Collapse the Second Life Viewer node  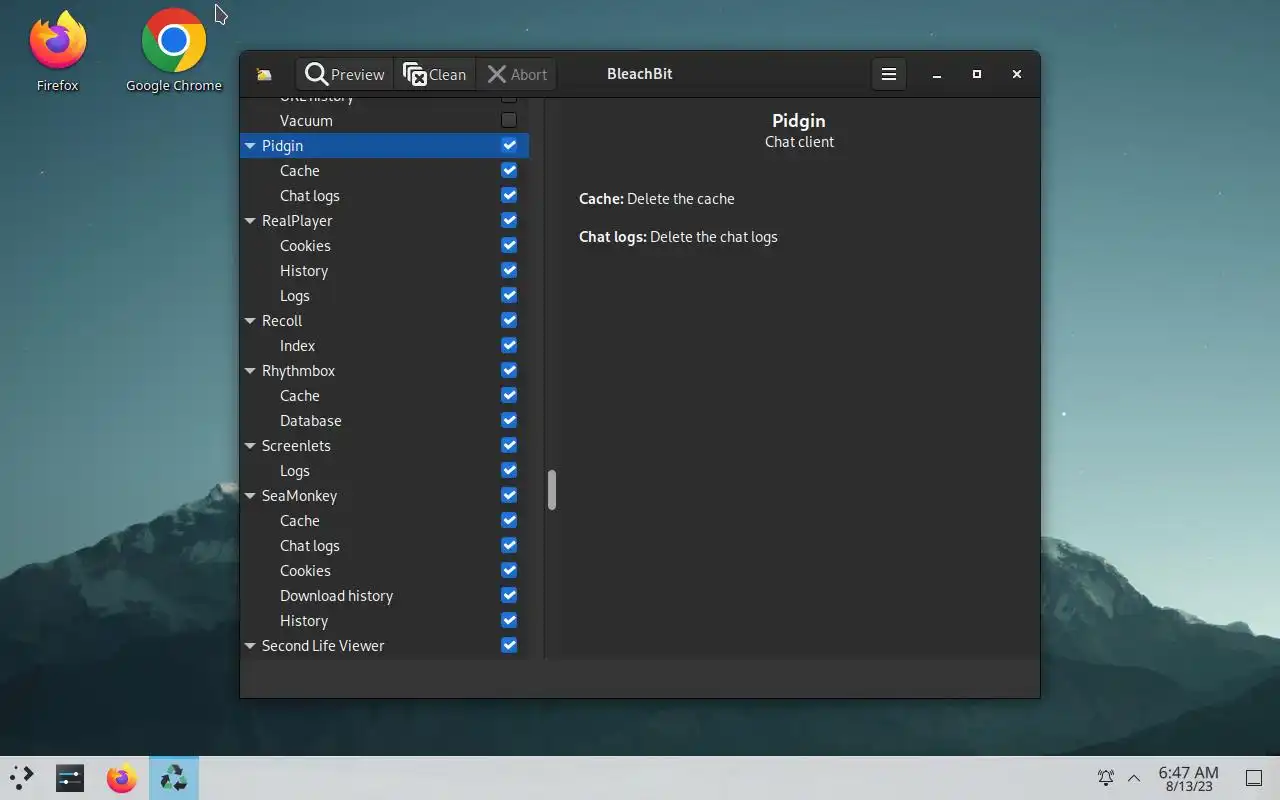pyautogui.click(x=250, y=646)
